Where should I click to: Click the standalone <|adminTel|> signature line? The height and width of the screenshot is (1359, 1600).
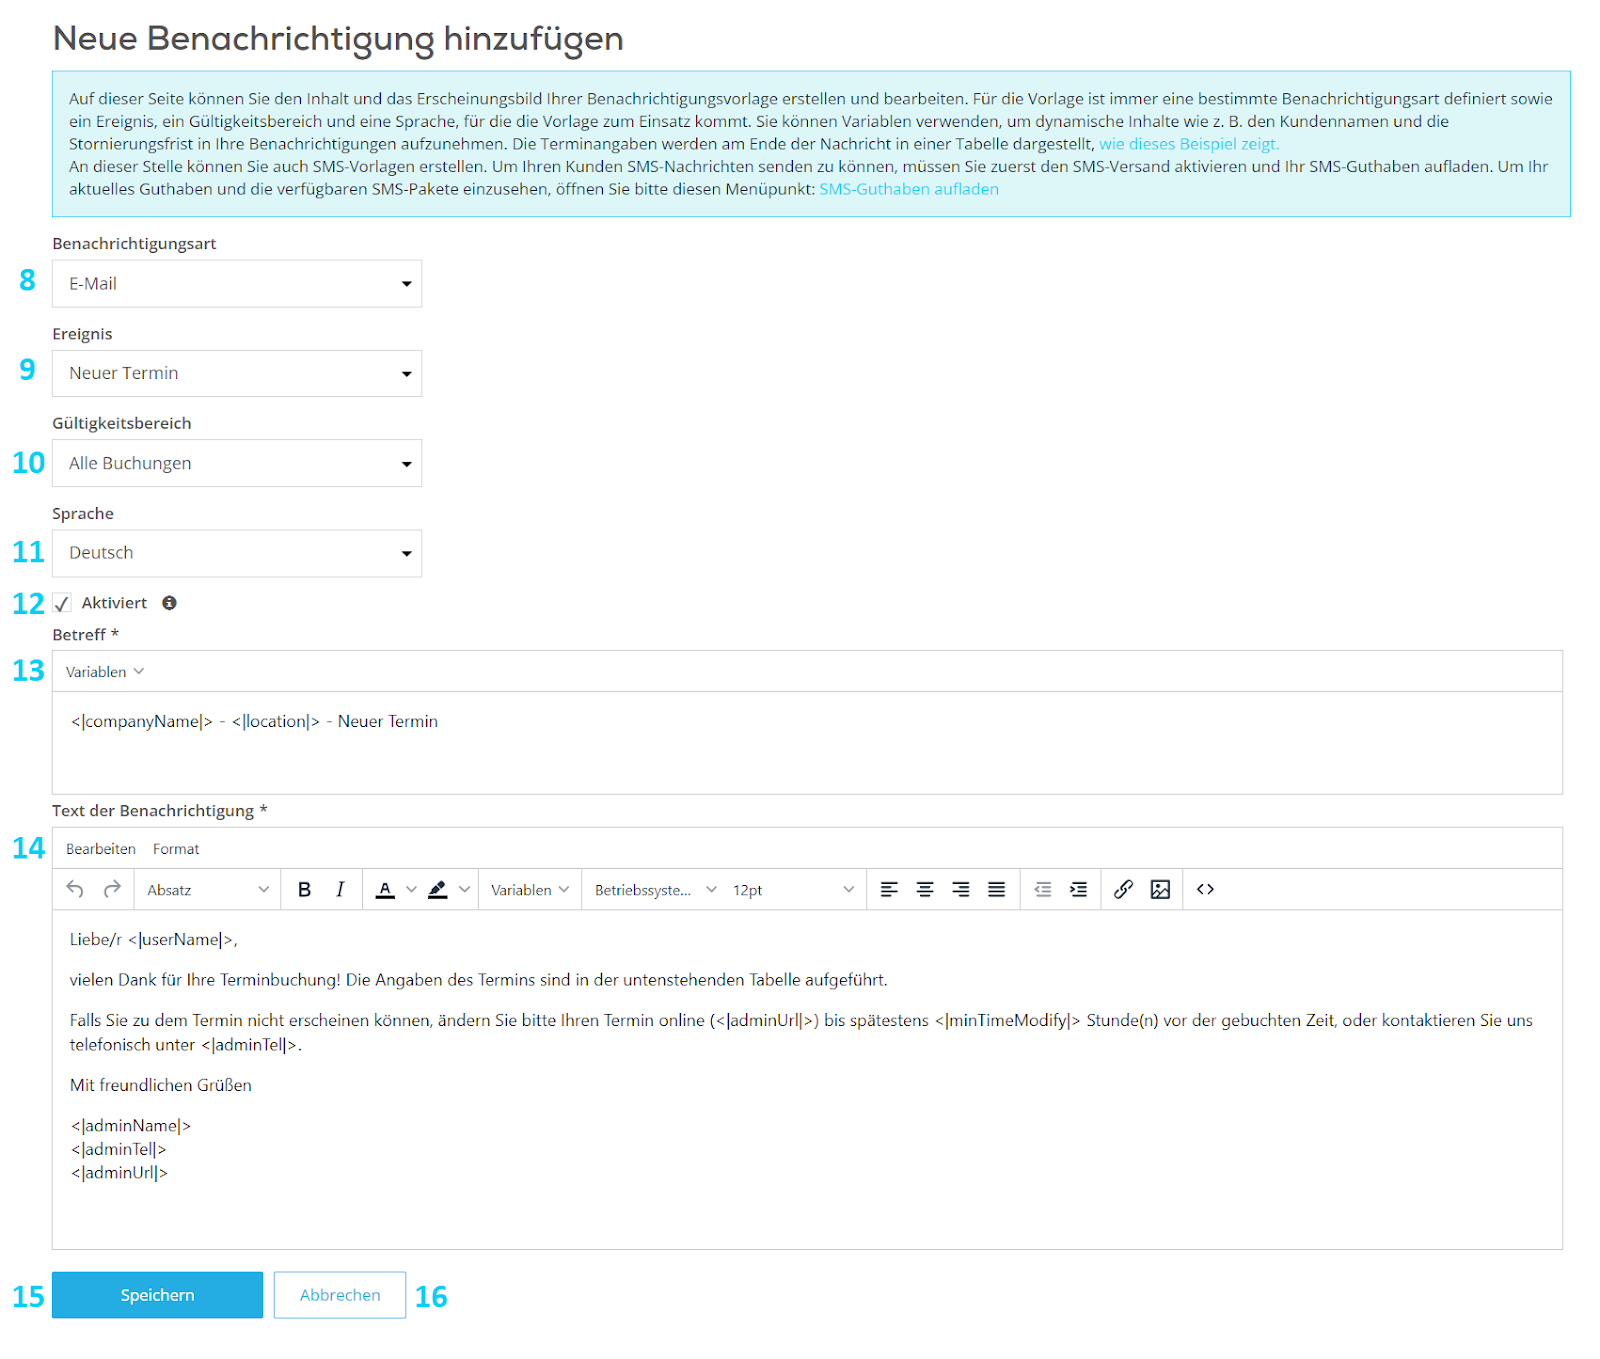119,1150
